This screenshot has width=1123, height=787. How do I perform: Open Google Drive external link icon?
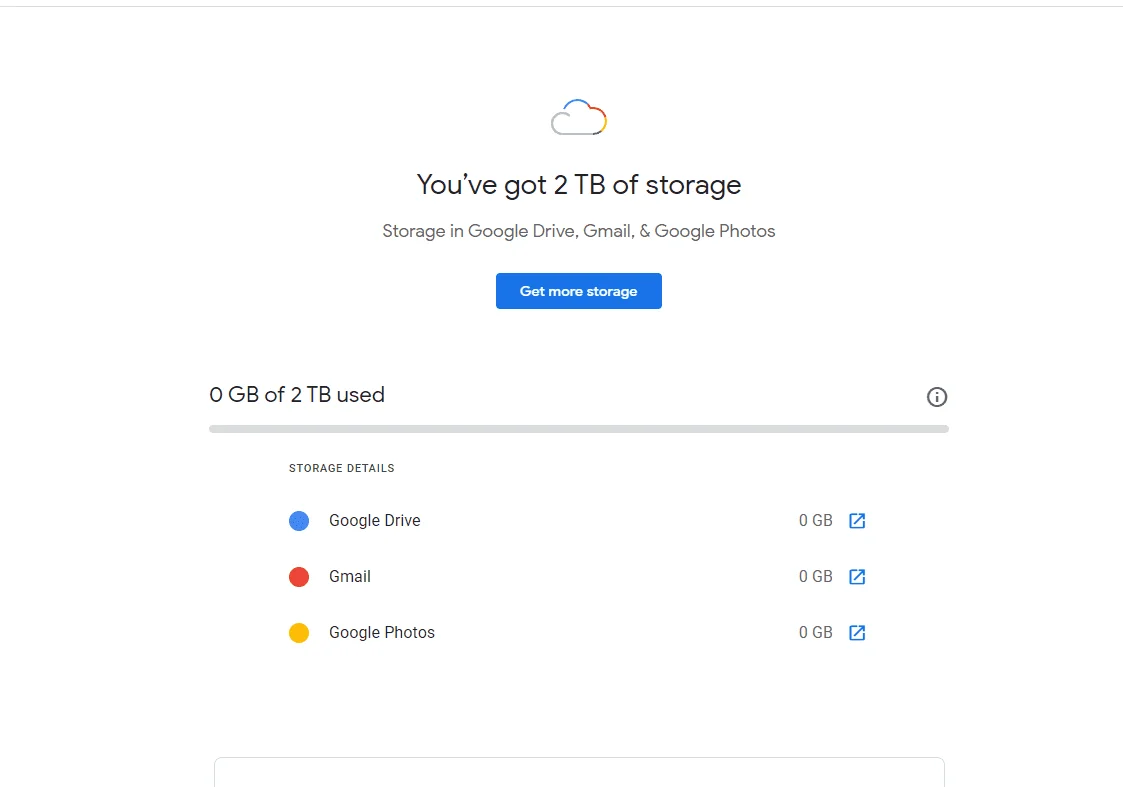pyautogui.click(x=857, y=521)
